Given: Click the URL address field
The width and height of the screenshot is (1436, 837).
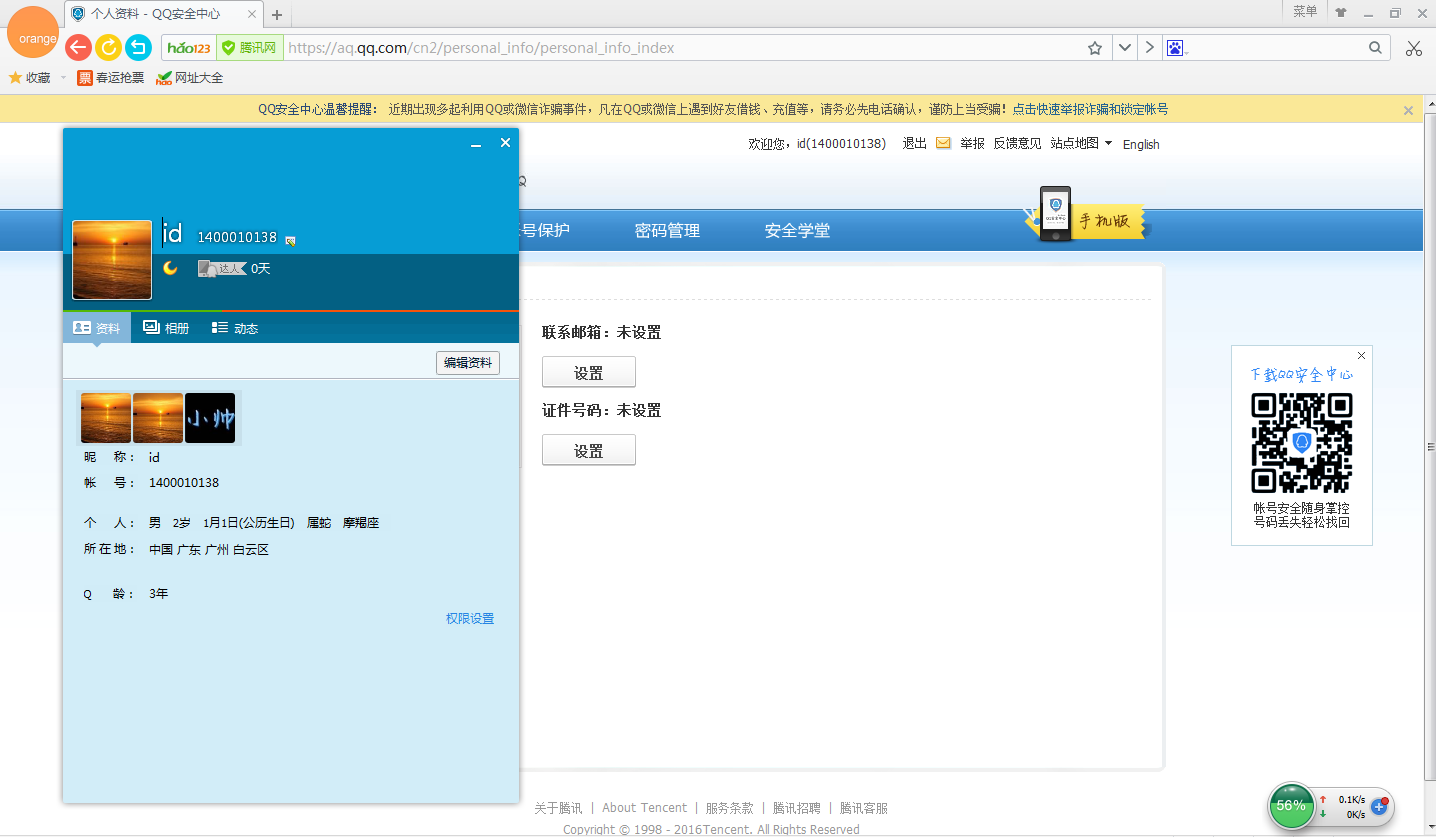Looking at the screenshot, I should 685,48.
